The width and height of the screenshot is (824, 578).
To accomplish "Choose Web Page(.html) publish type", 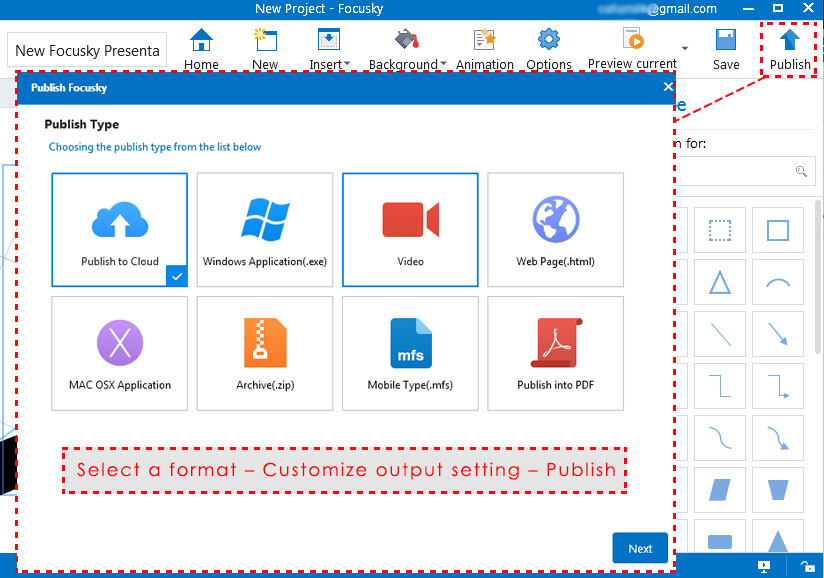I will pyautogui.click(x=555, y=230).
